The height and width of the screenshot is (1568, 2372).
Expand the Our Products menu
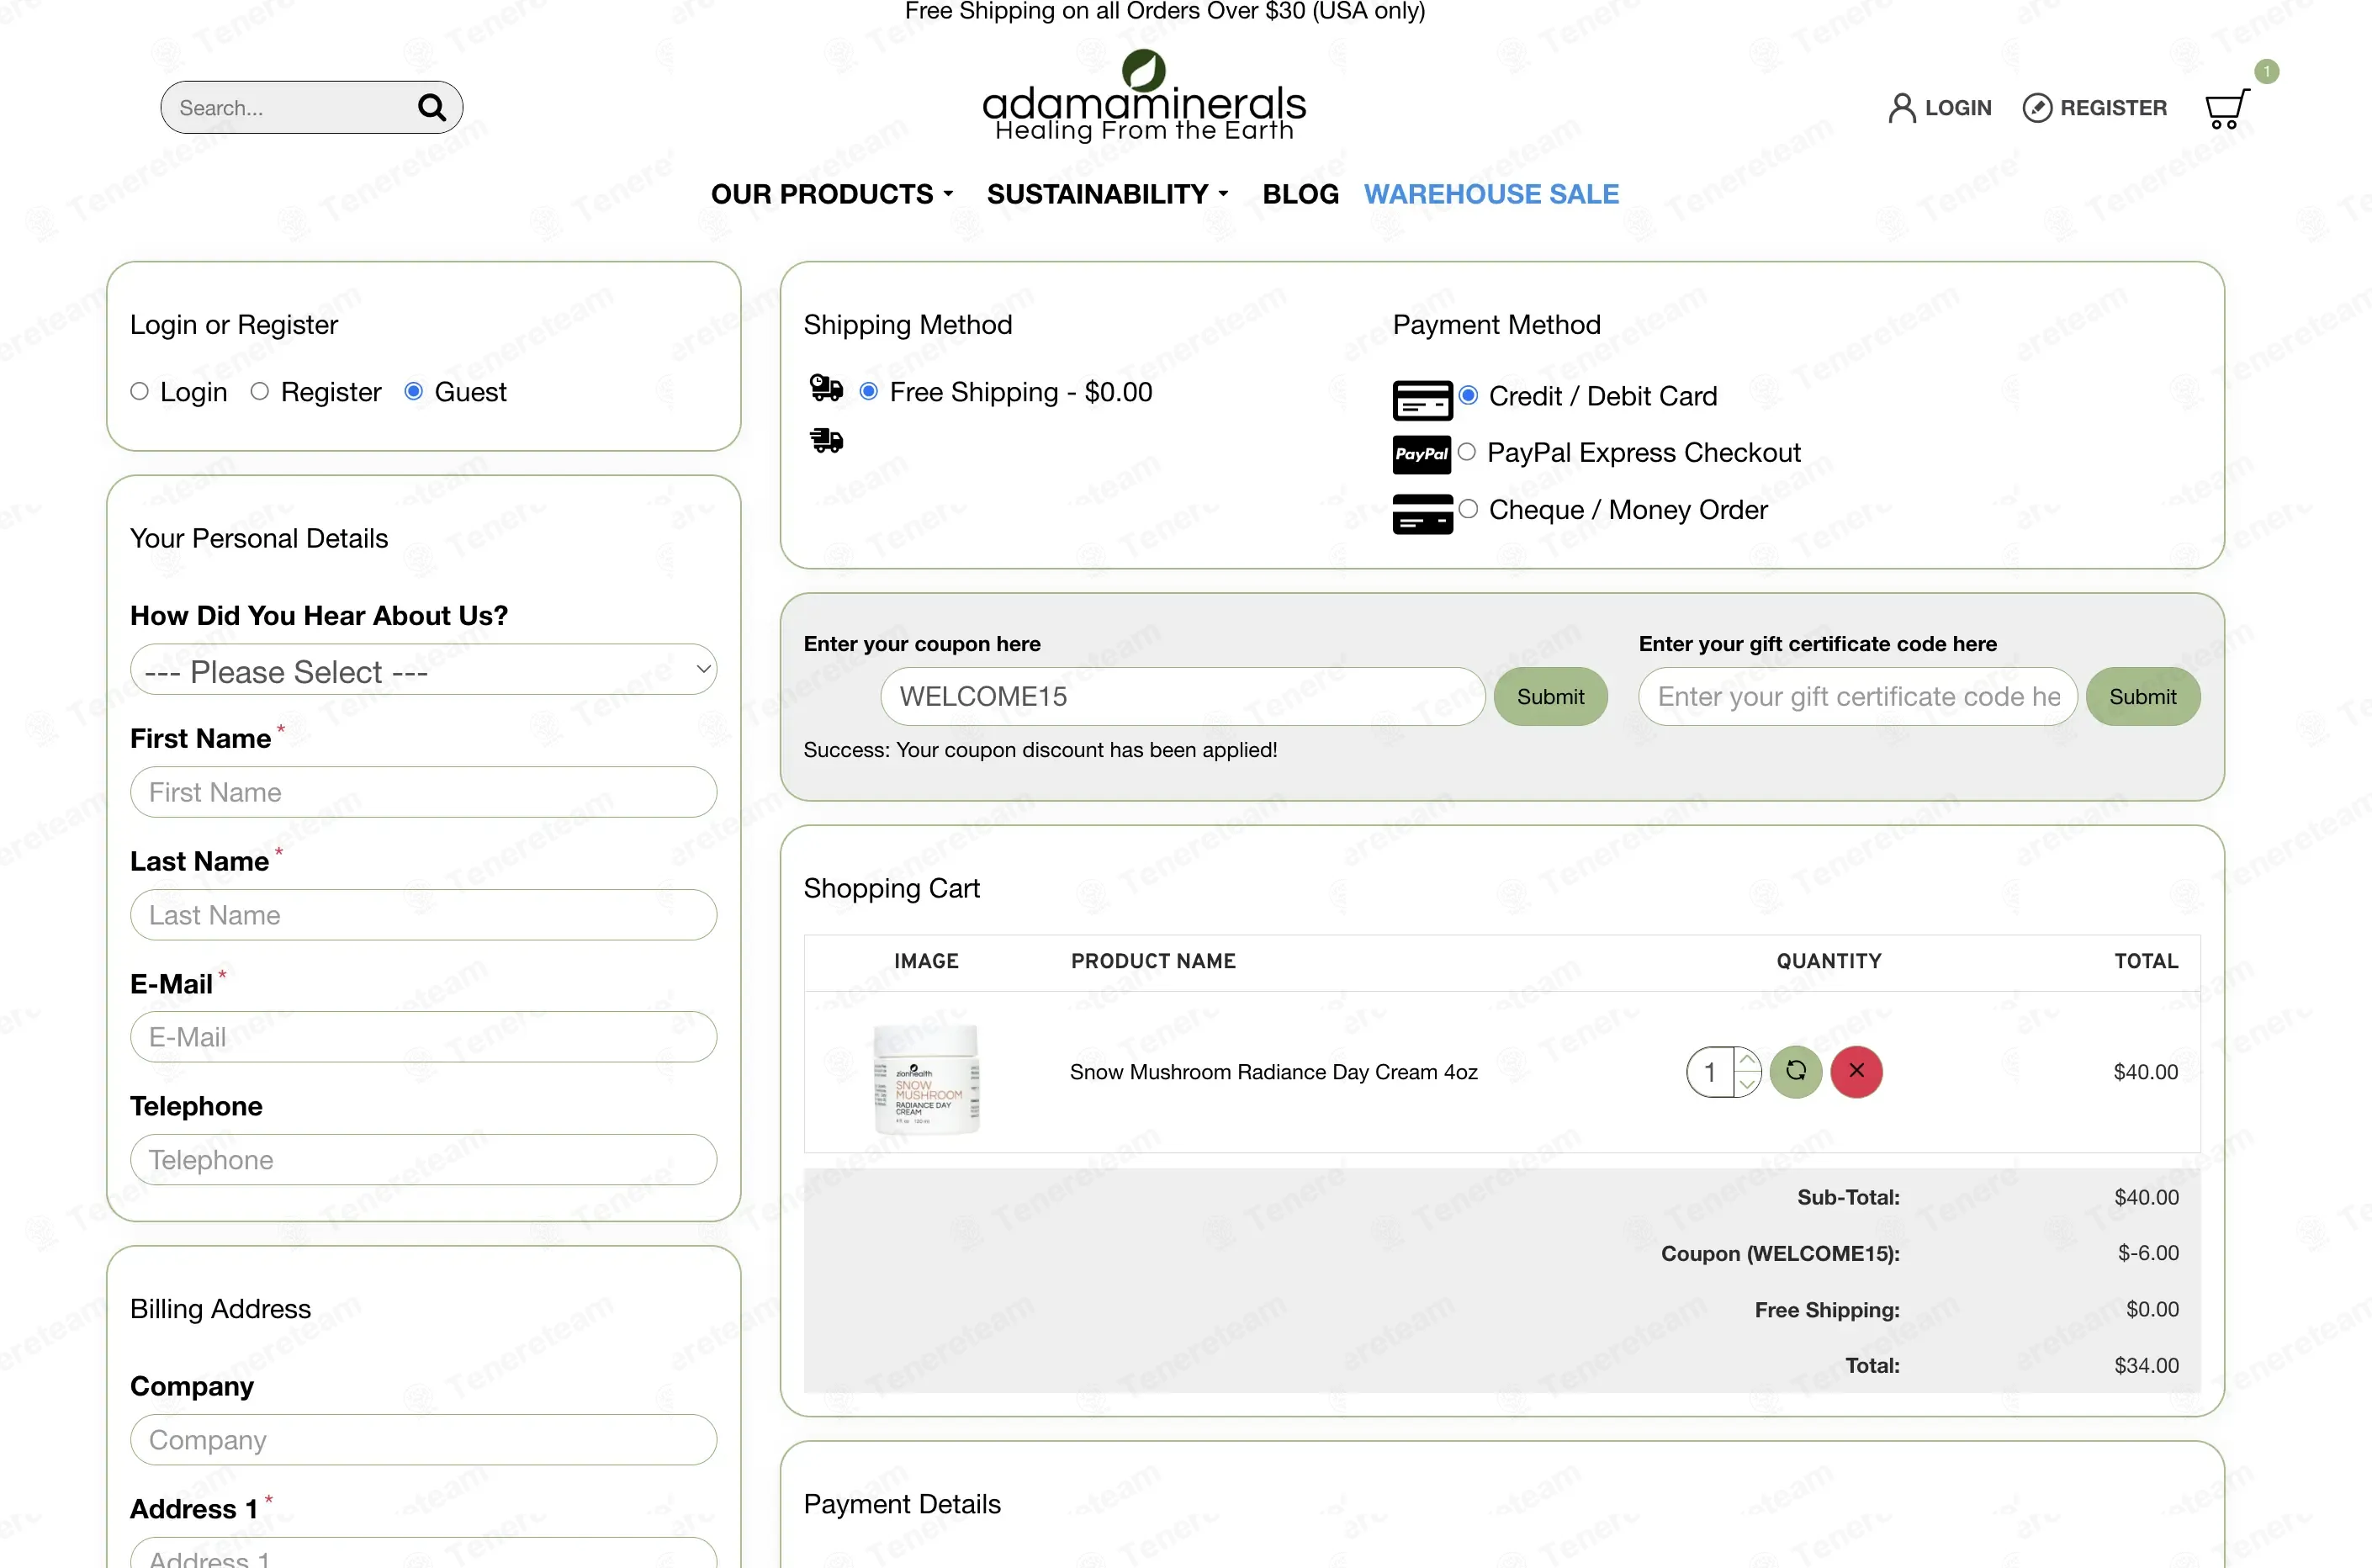tap(832, 193)
